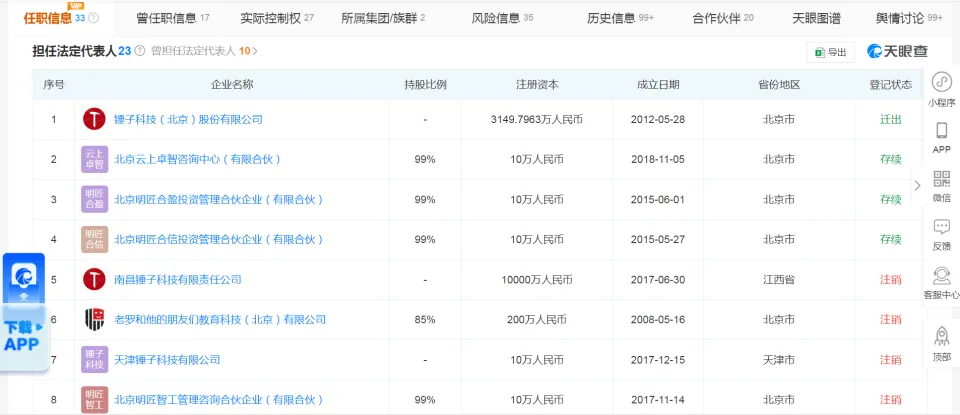Open help icon next to 任职信息

click(x=94, y=18)
